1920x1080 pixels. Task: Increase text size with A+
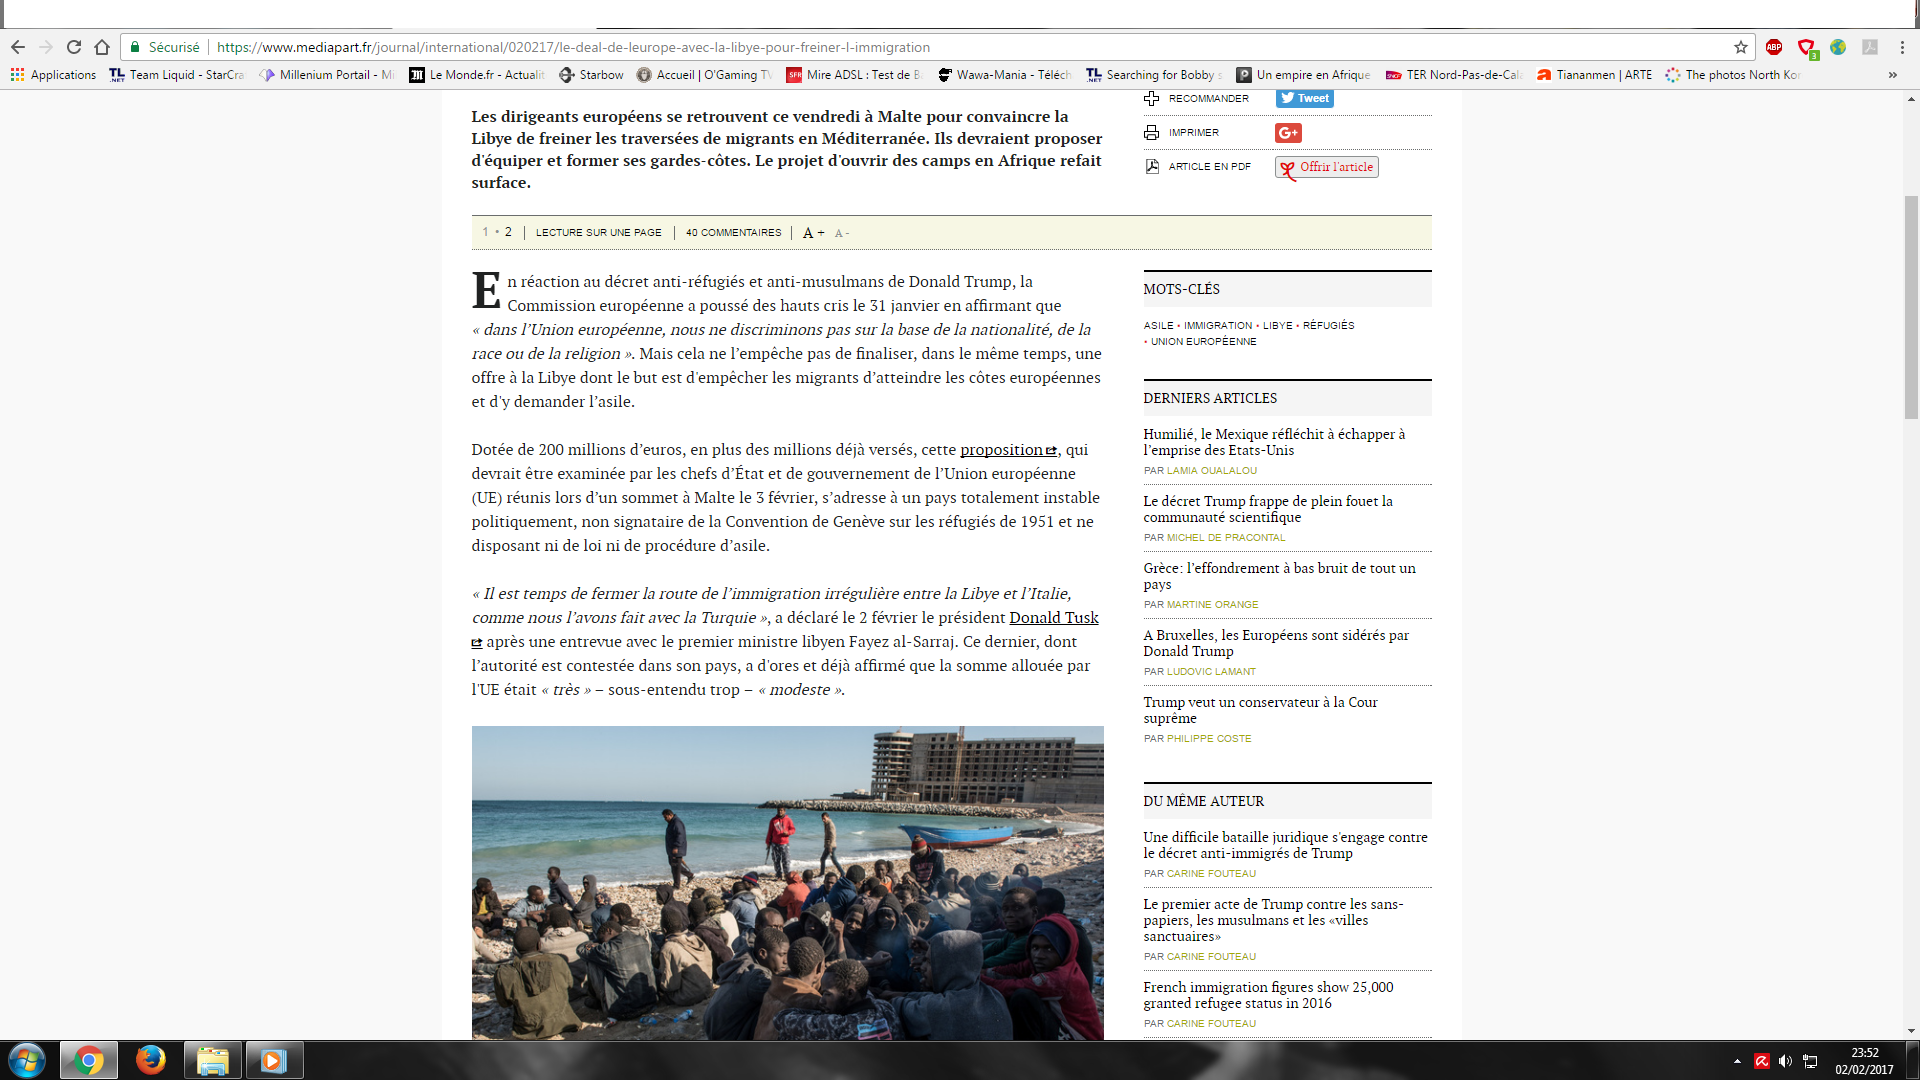(x=814, y=233)
